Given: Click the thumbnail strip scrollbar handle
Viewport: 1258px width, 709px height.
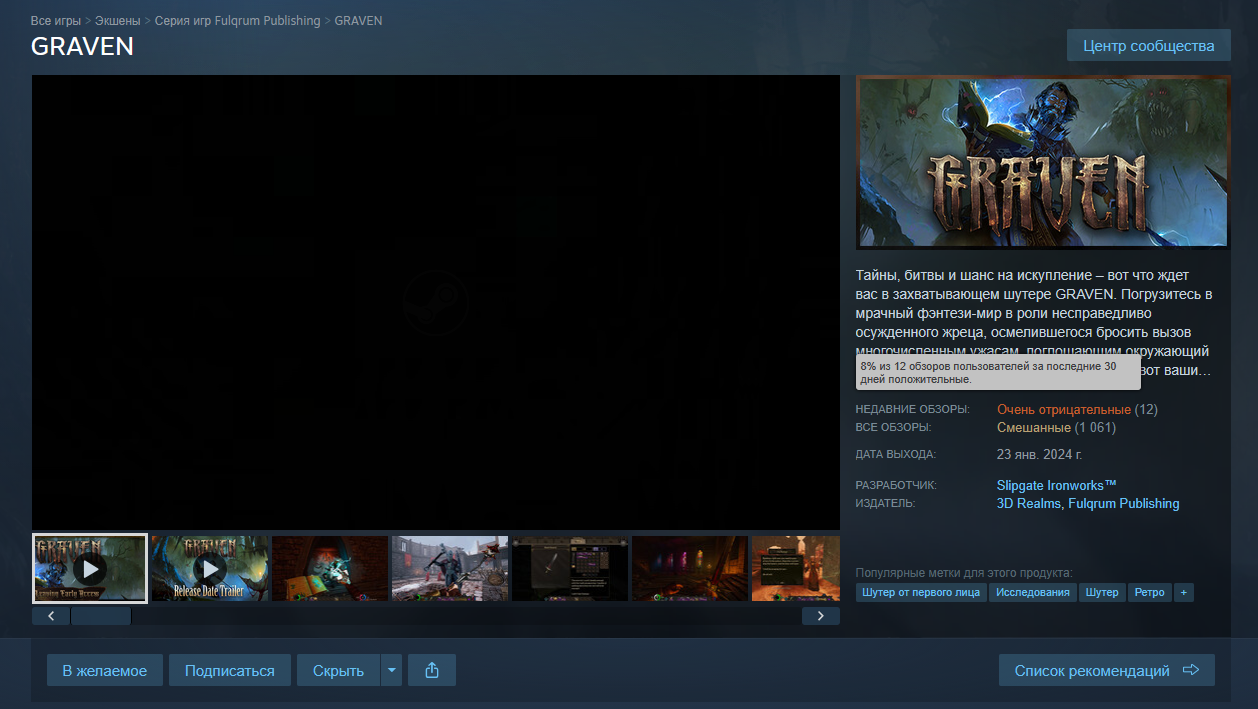Looking at the screenshot, I should pos(101,615).
